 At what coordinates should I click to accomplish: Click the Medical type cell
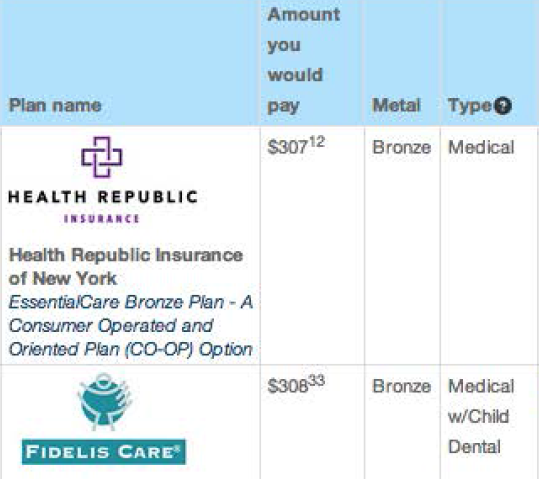point(481,148)
